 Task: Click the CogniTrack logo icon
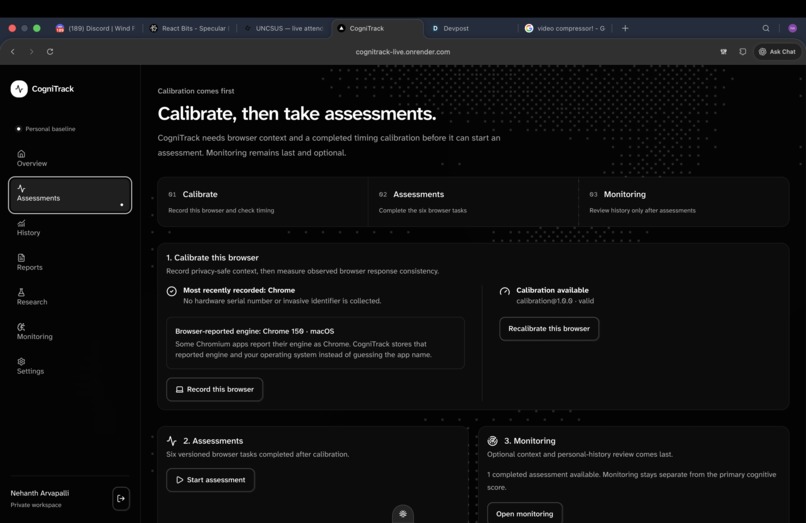tap(19, 89)
